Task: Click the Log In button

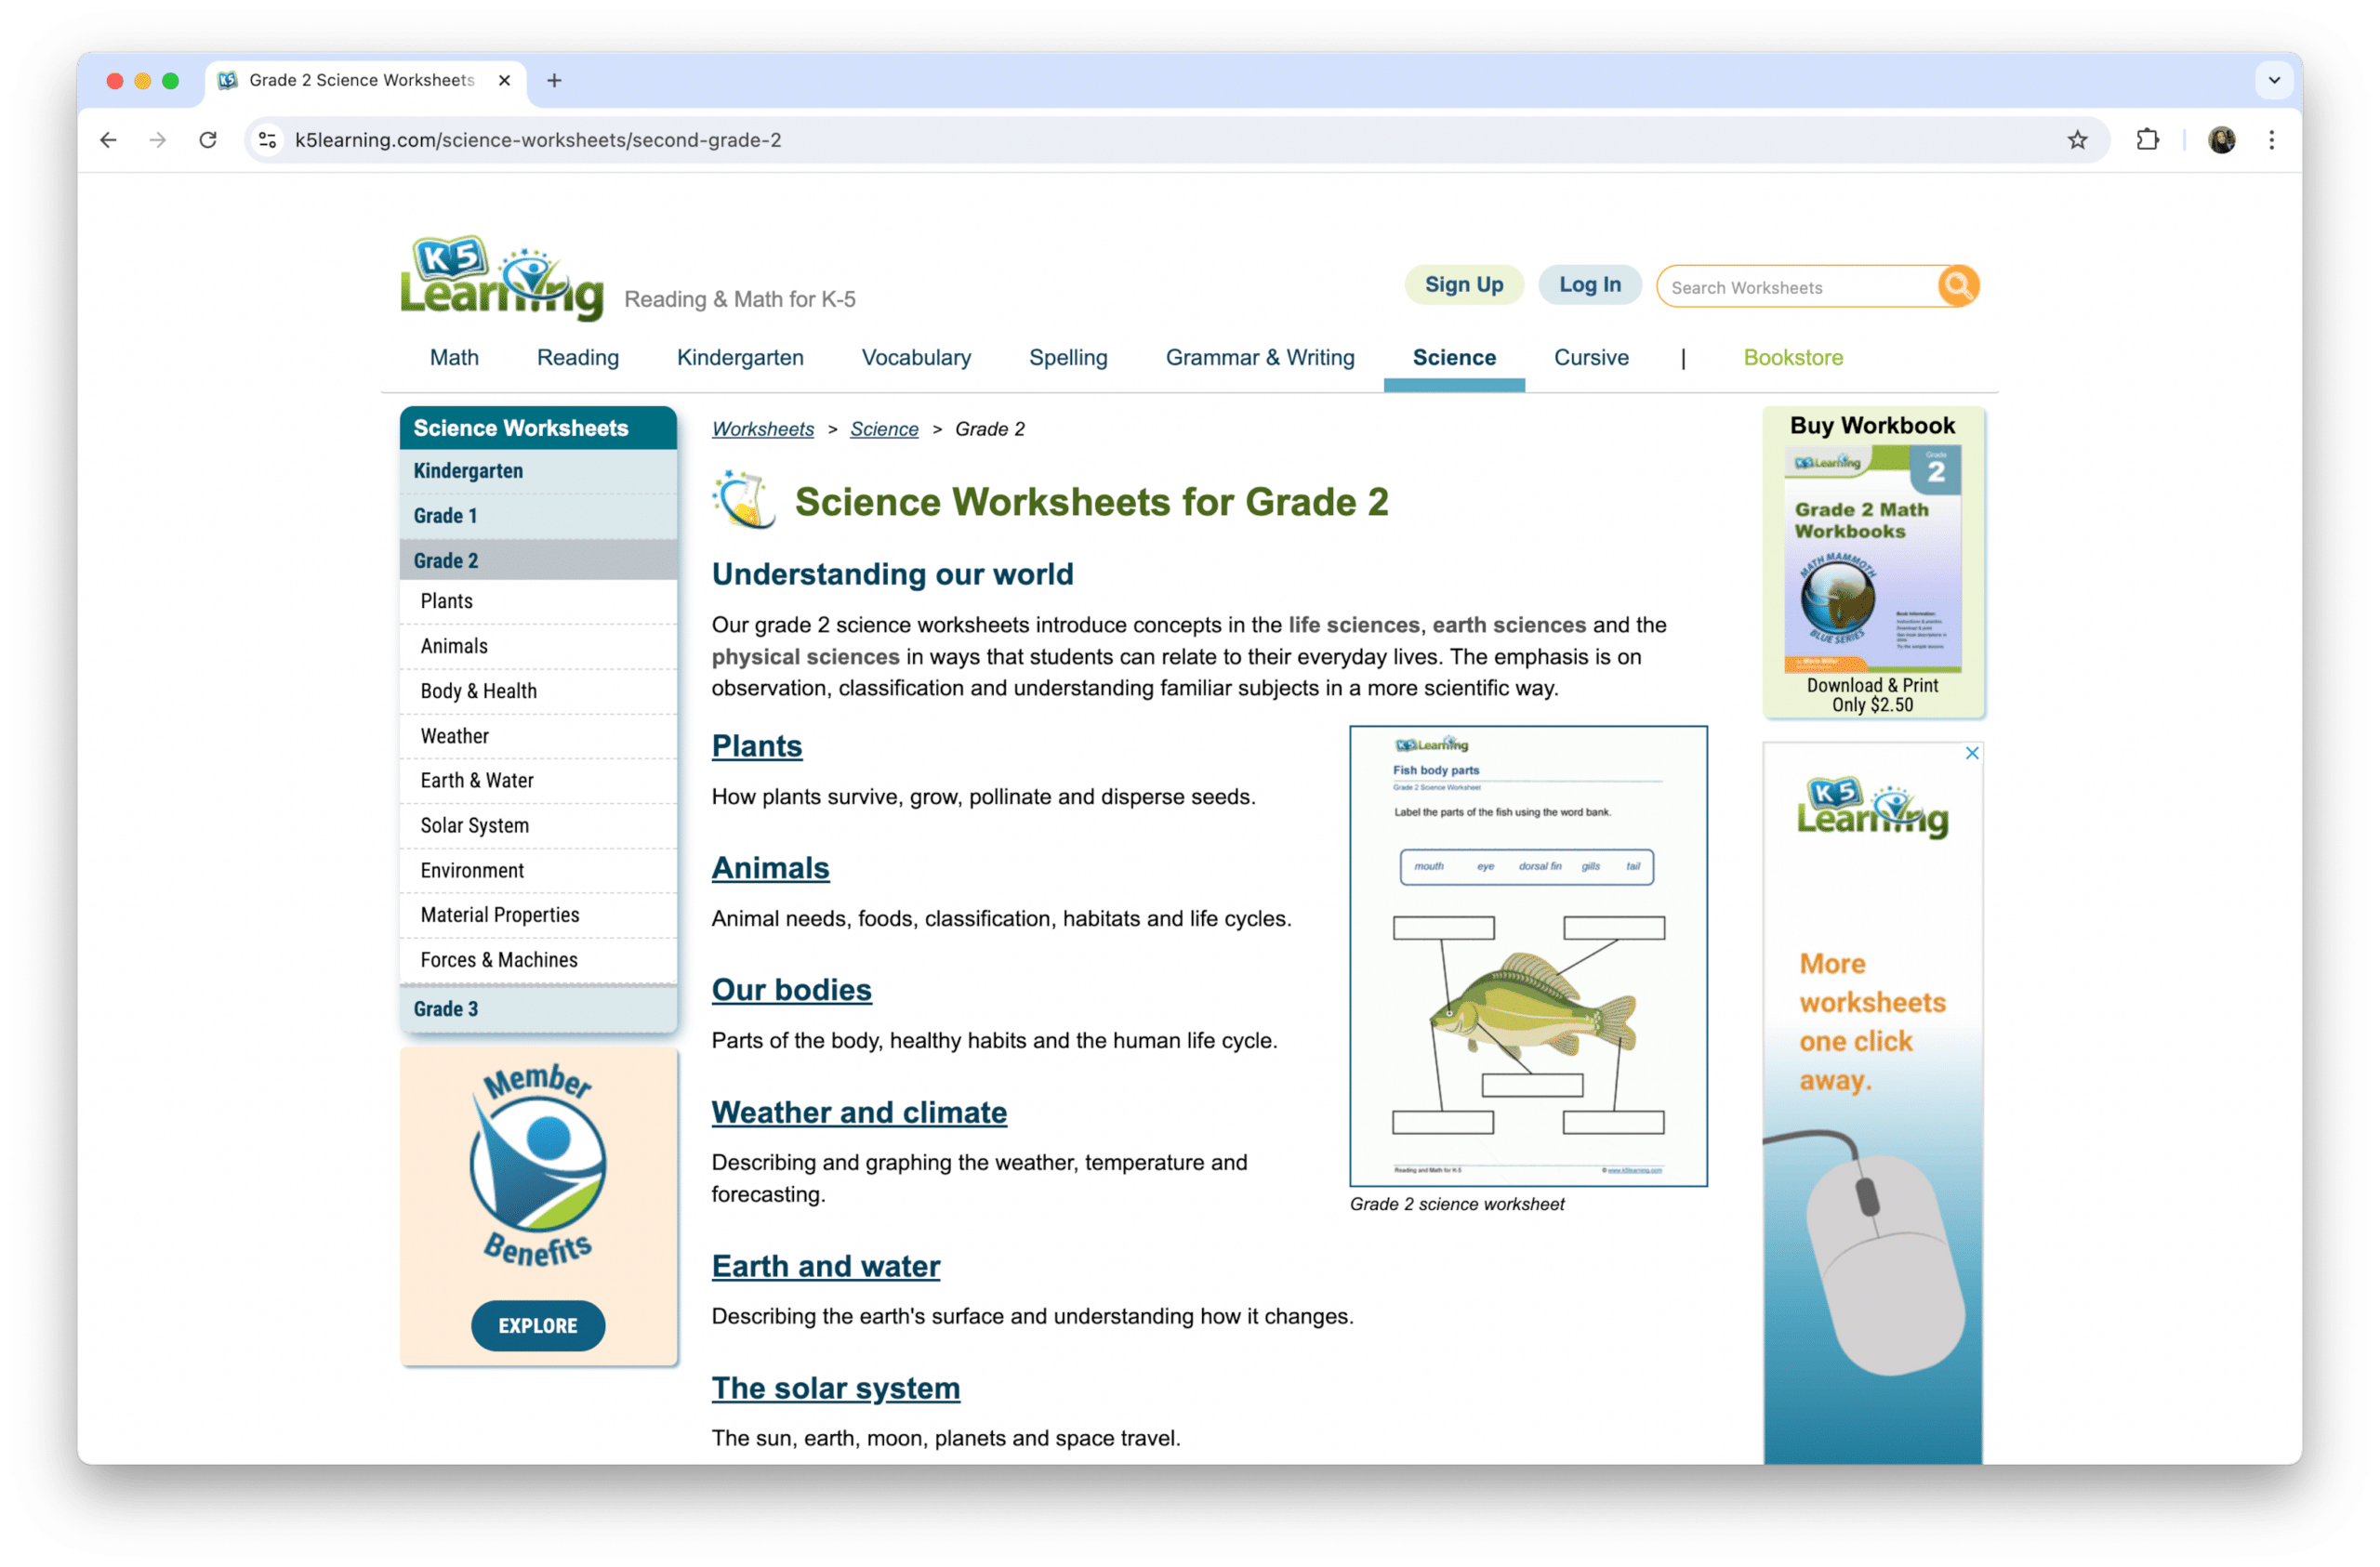Action: 1586,287
